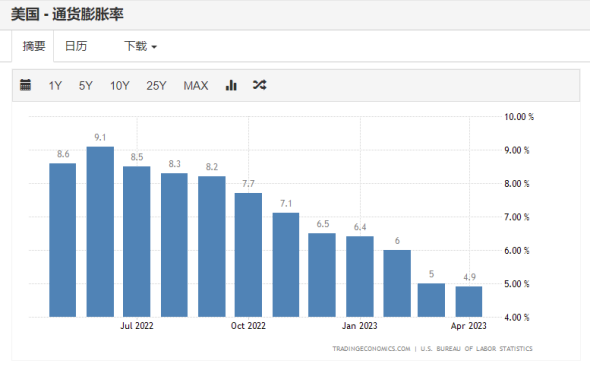The image size is (590, 370).
Task: Click the 美国 - 通货膨胀率 heading
Action: tap(67, 14)
